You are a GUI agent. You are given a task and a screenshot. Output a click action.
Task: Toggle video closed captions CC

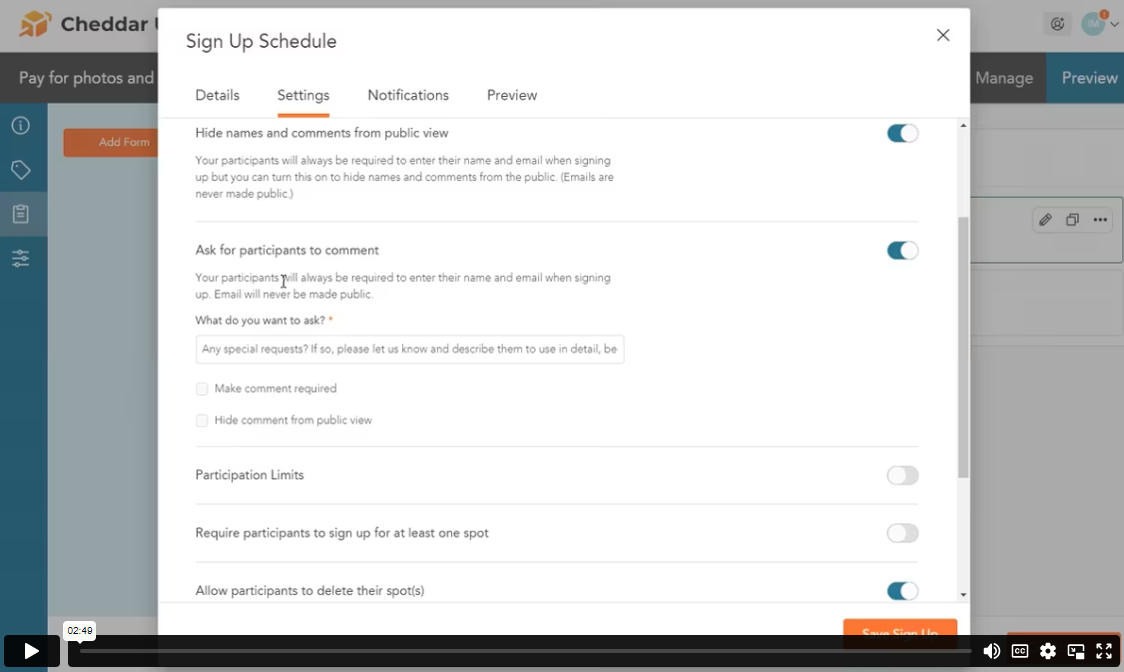click(x=1019, y=650)
